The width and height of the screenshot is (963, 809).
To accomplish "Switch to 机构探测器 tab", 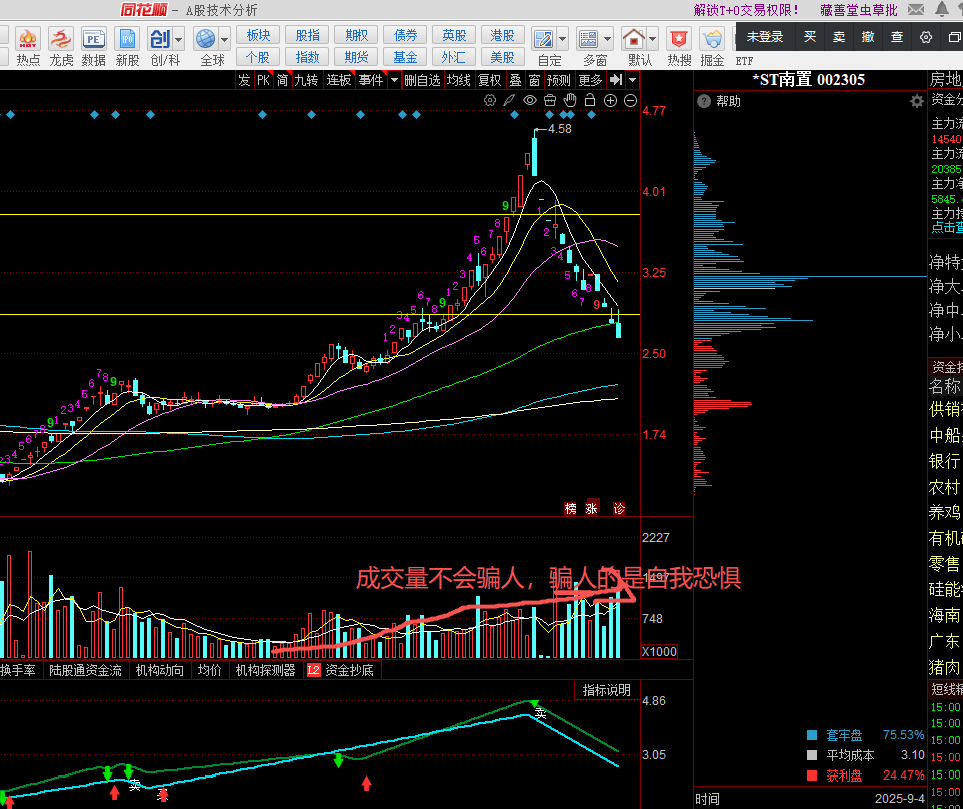I will pyautogui.click(x=265, y=670).
